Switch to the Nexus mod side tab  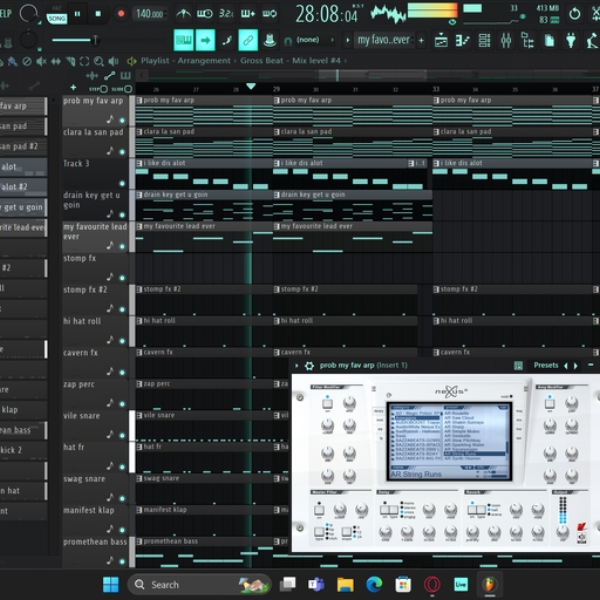[x=380, y=420]
